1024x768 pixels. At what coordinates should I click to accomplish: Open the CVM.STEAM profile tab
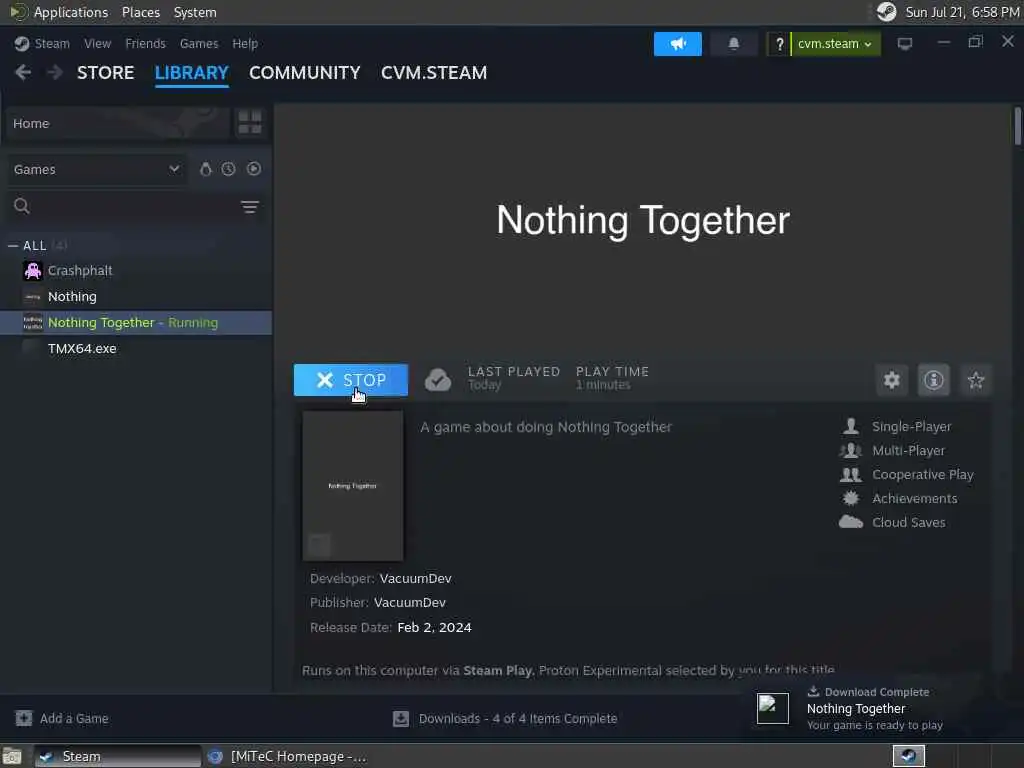coord(434,72)
